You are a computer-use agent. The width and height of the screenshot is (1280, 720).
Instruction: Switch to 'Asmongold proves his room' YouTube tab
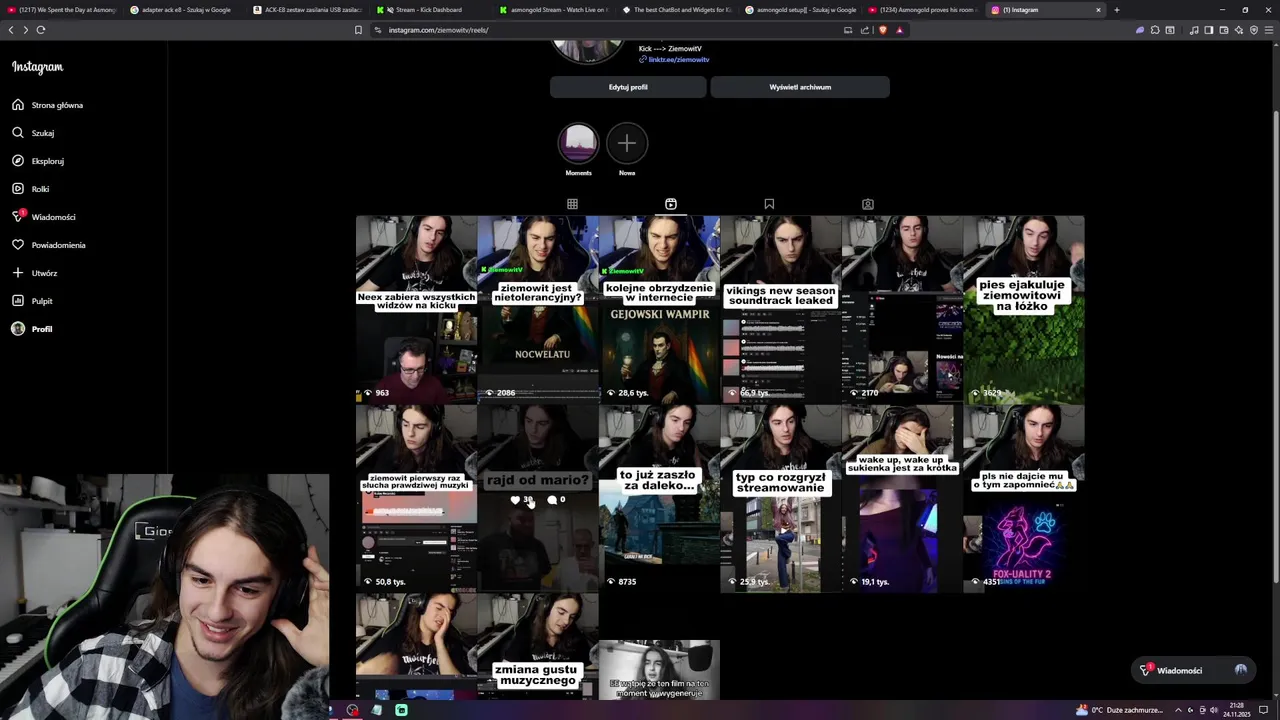click(x=921, y=10)
